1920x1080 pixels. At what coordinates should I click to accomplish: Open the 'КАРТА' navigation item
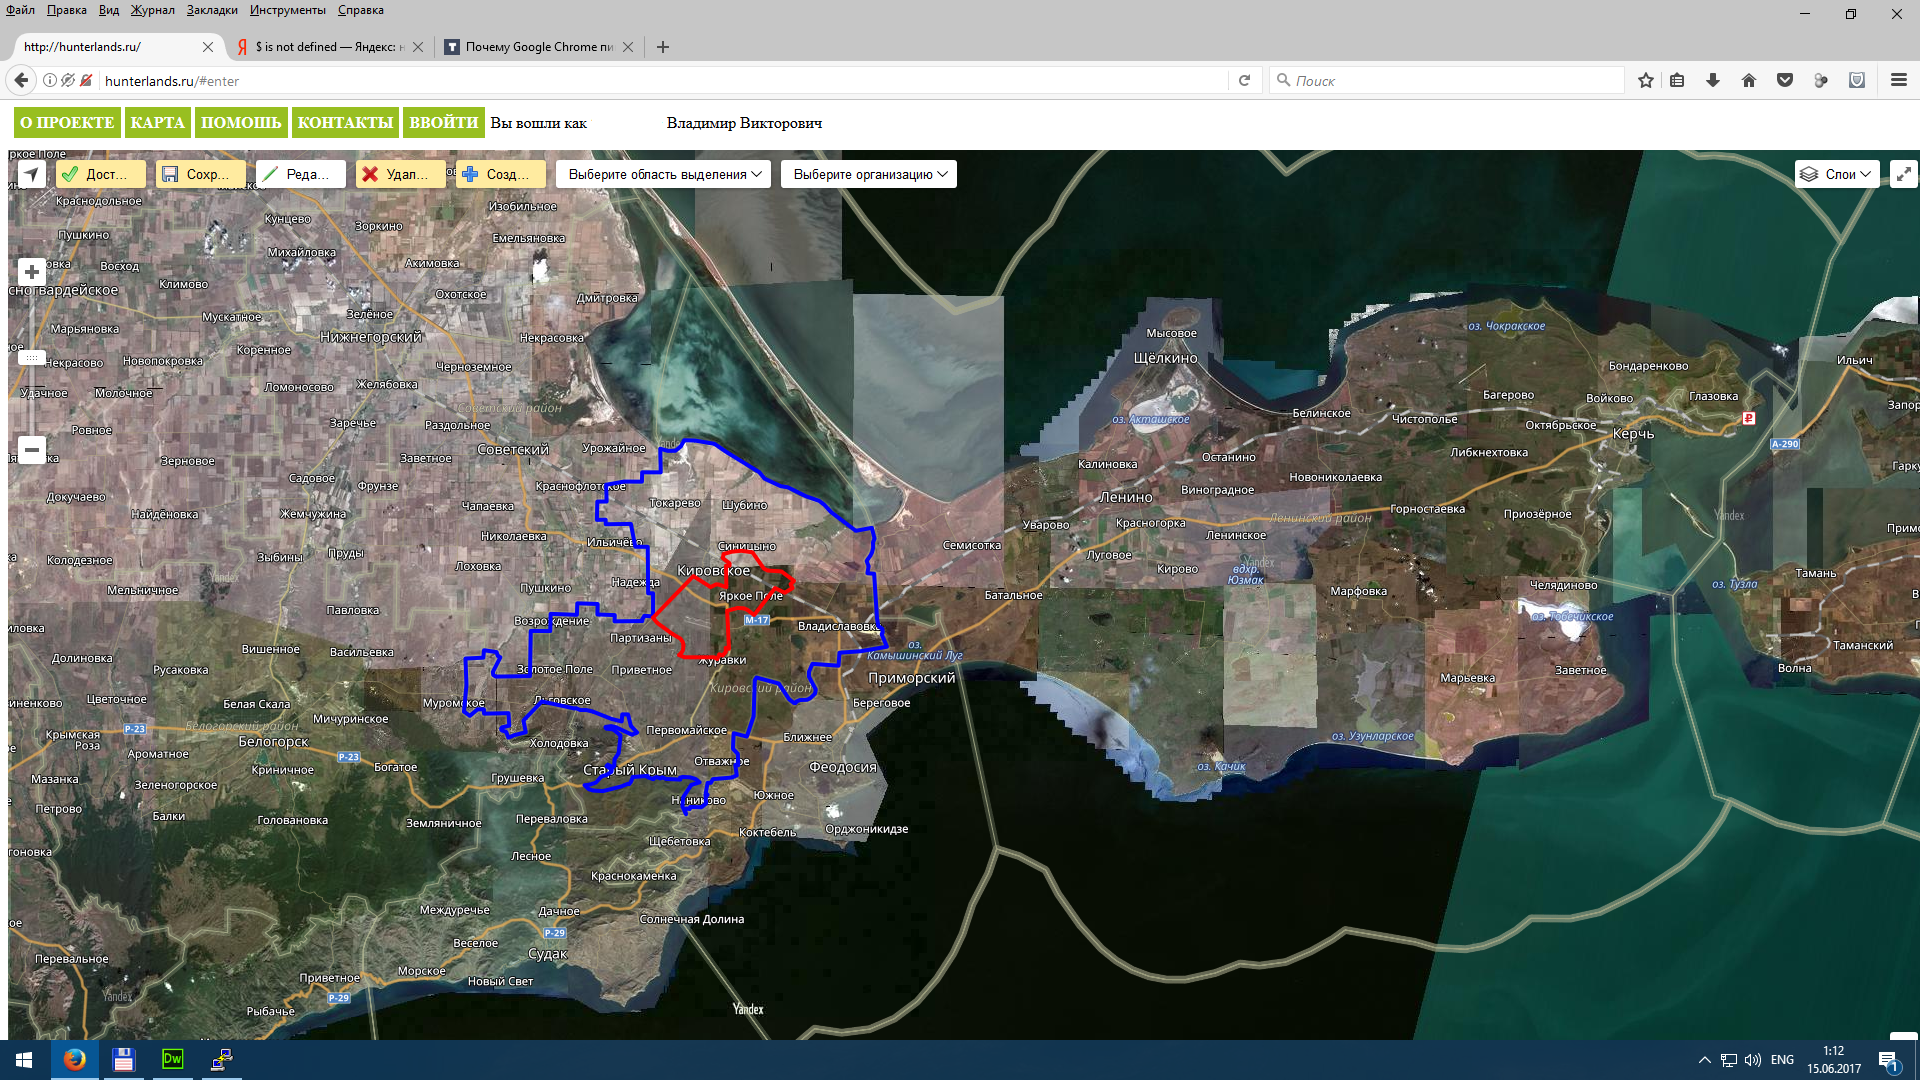(157, 123)
